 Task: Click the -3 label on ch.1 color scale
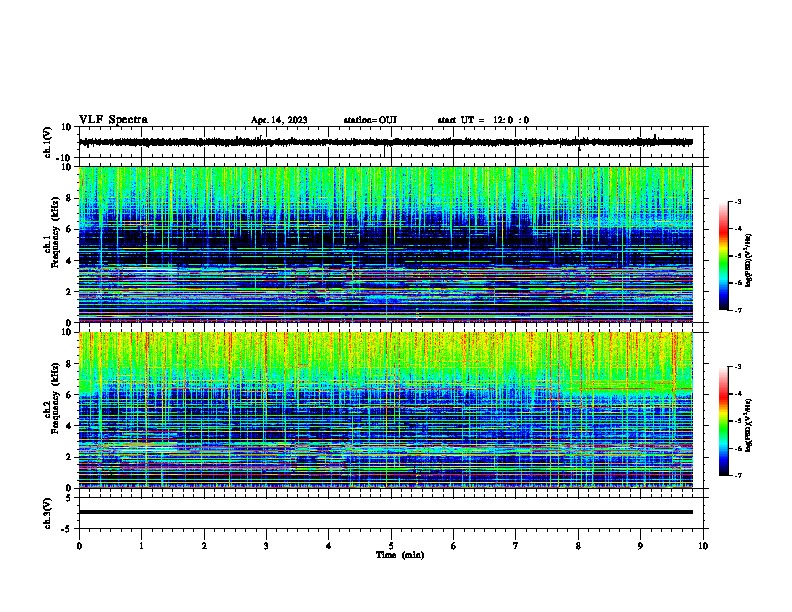click(737, 201)
